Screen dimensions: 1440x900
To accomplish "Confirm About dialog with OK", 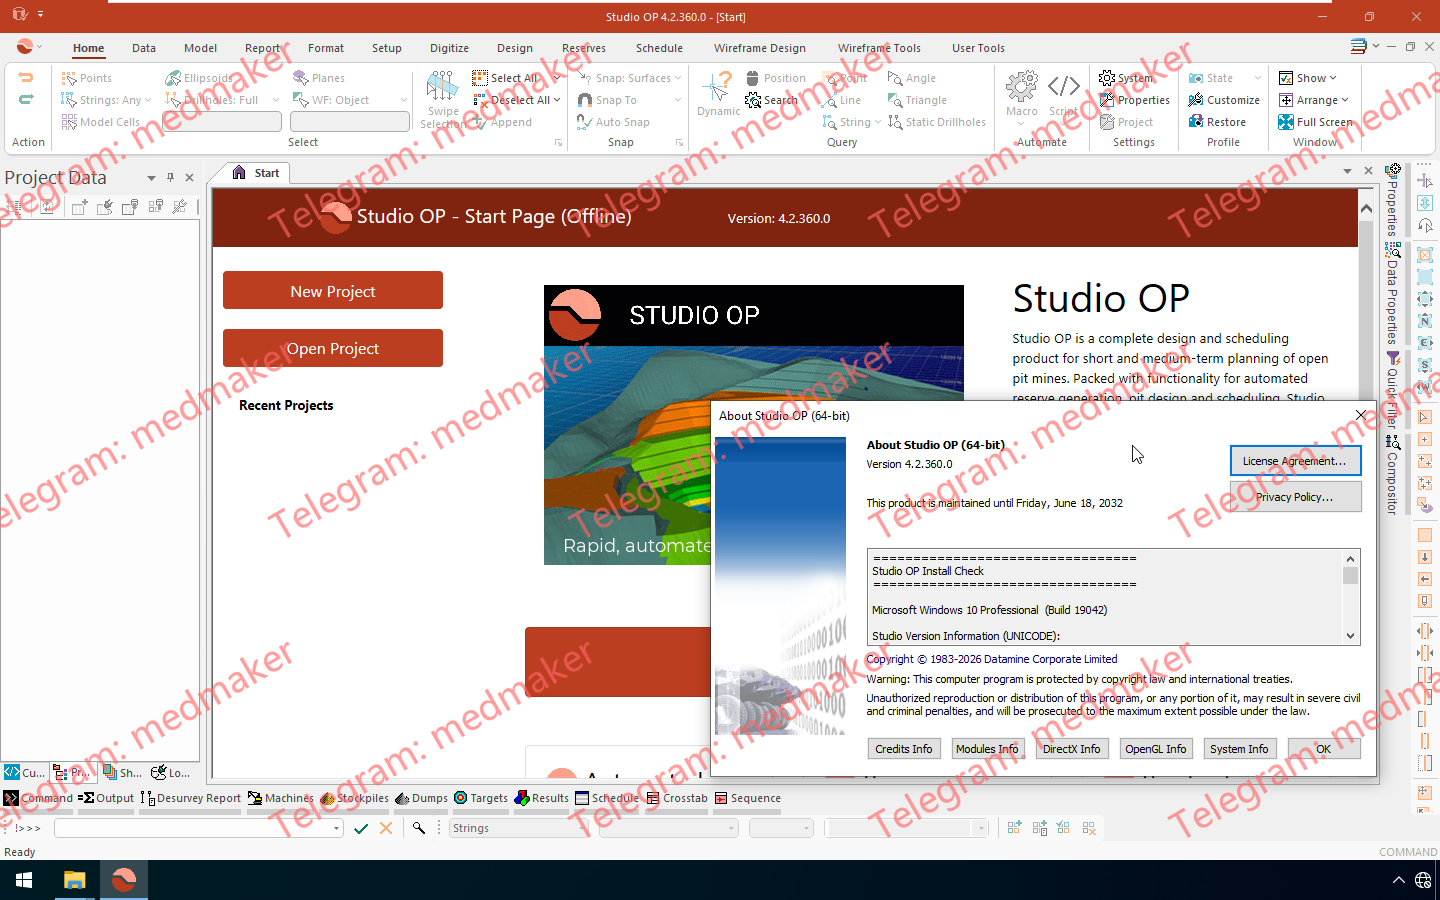I will pos(1324,749).
